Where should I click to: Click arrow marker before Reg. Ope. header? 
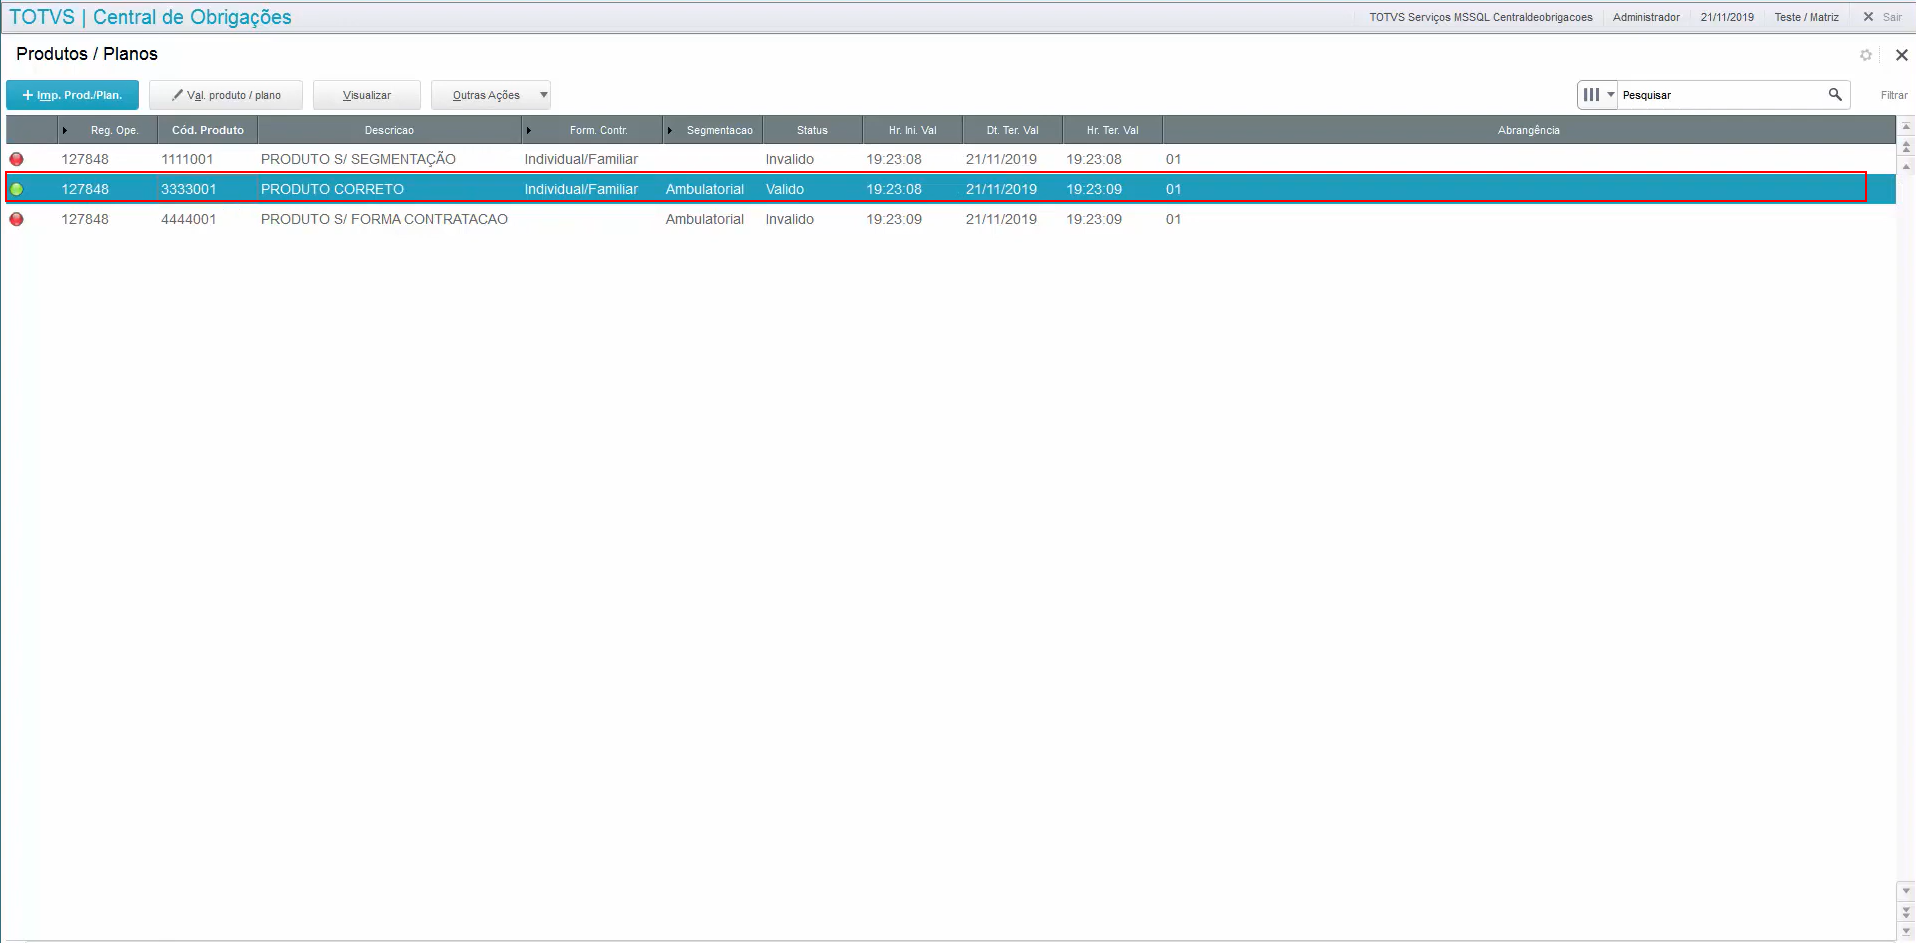pyautogui.click(x=65, y=130)
